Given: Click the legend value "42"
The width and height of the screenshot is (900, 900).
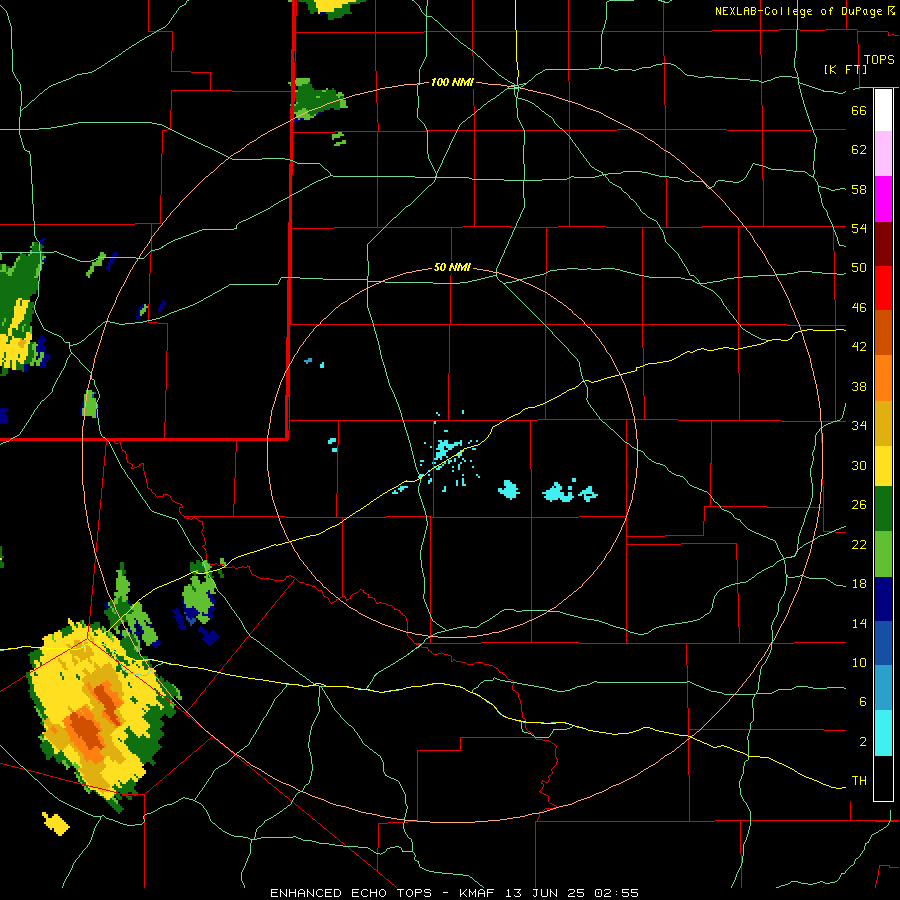Looking at the screenshot, I should point(859,346).
